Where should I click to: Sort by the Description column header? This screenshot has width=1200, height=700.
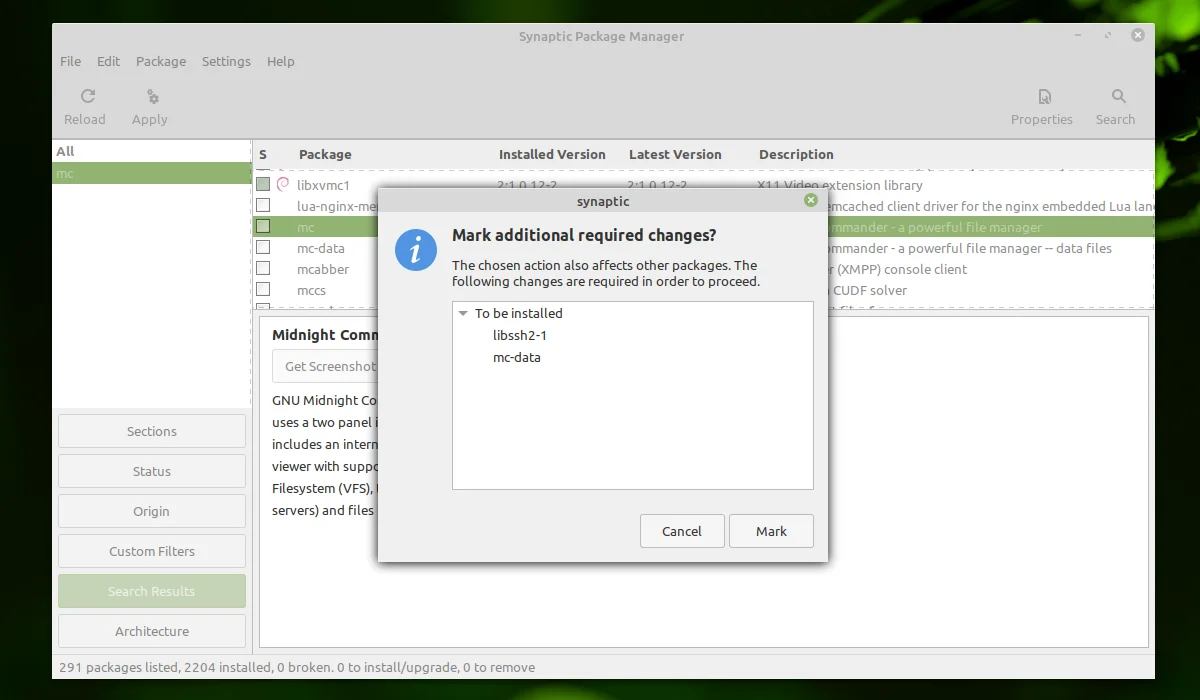(x=796, y=154)
